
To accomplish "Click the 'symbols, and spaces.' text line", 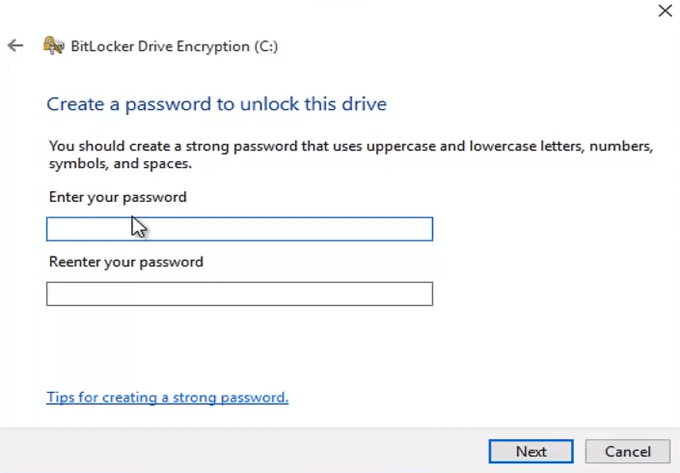I will [120, 163].
